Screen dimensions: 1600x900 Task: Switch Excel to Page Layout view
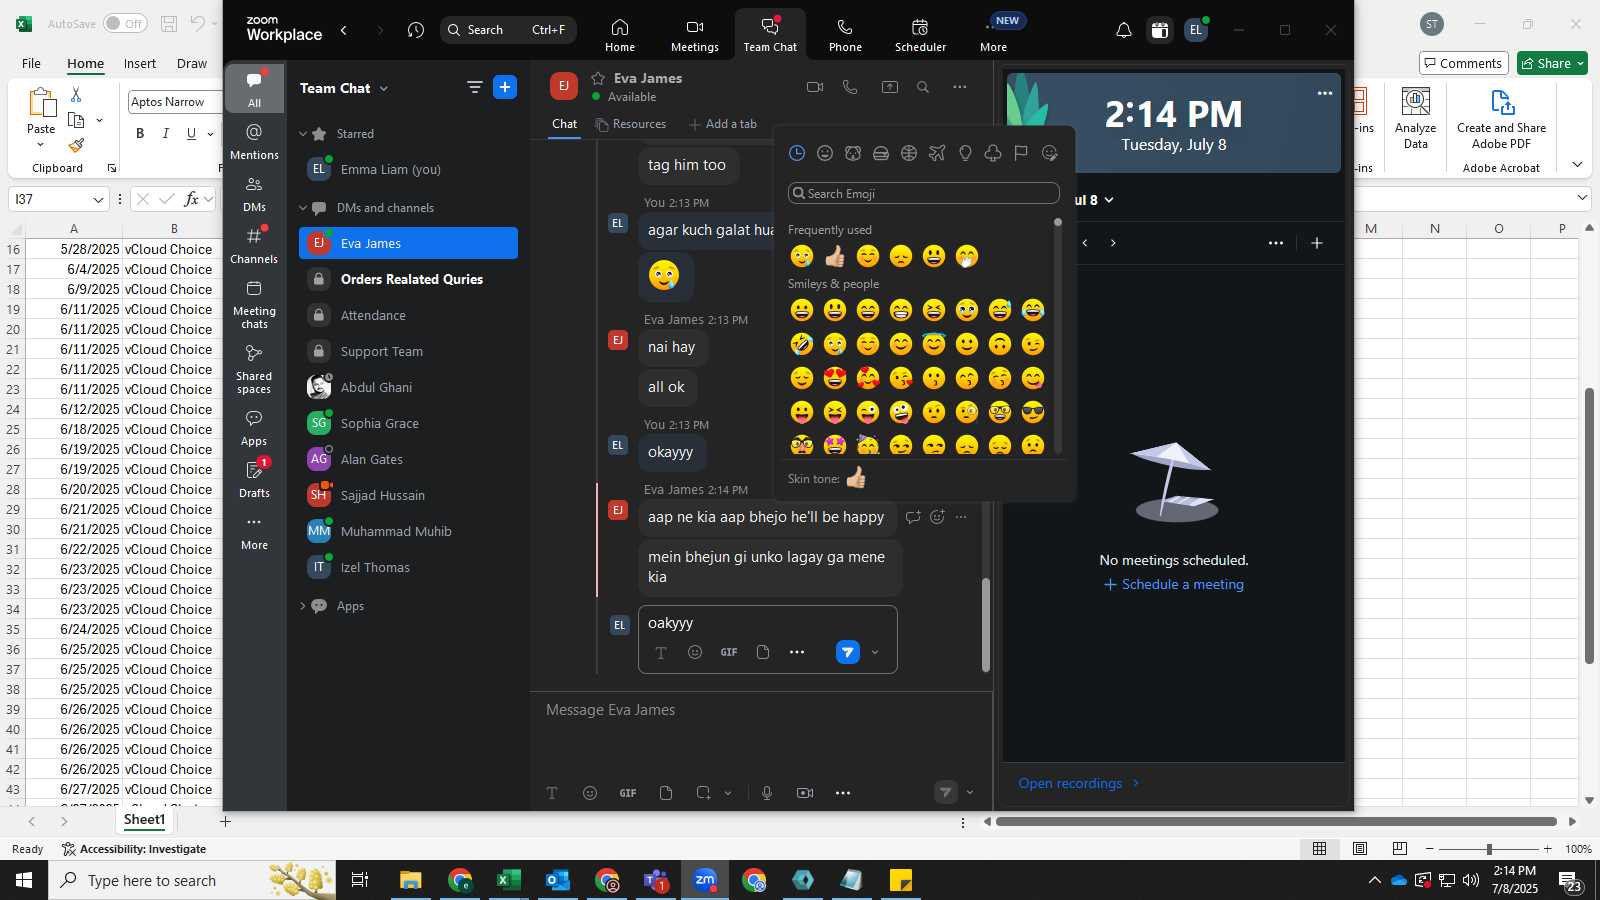pos(1360,849)
